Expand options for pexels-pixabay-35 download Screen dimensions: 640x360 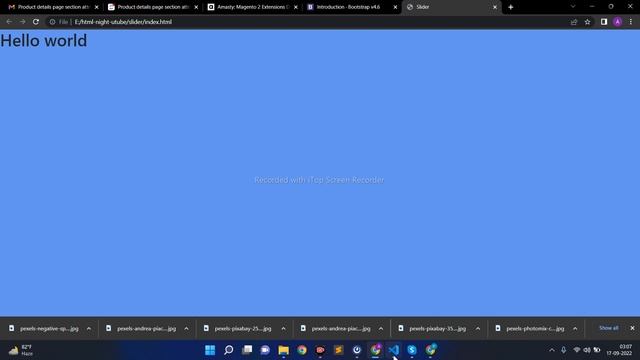click(478, 329)
